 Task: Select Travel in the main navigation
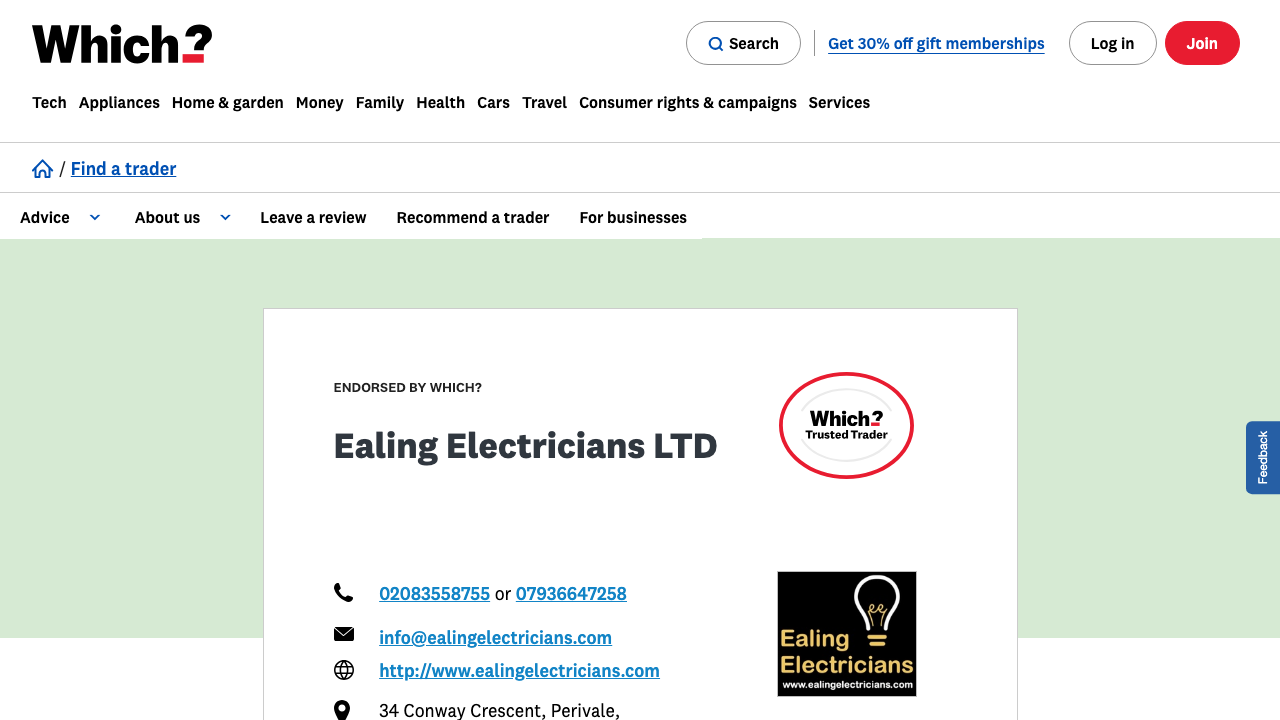click(x=544, y=102)
